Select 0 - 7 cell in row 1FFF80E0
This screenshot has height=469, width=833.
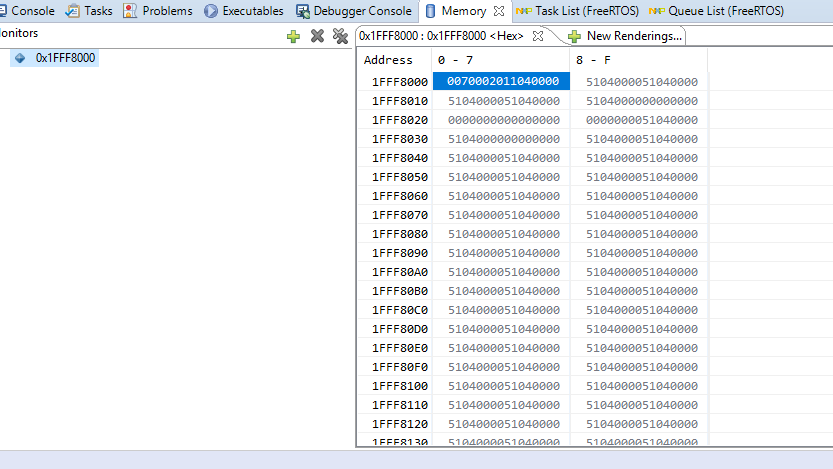click(503, 348)
